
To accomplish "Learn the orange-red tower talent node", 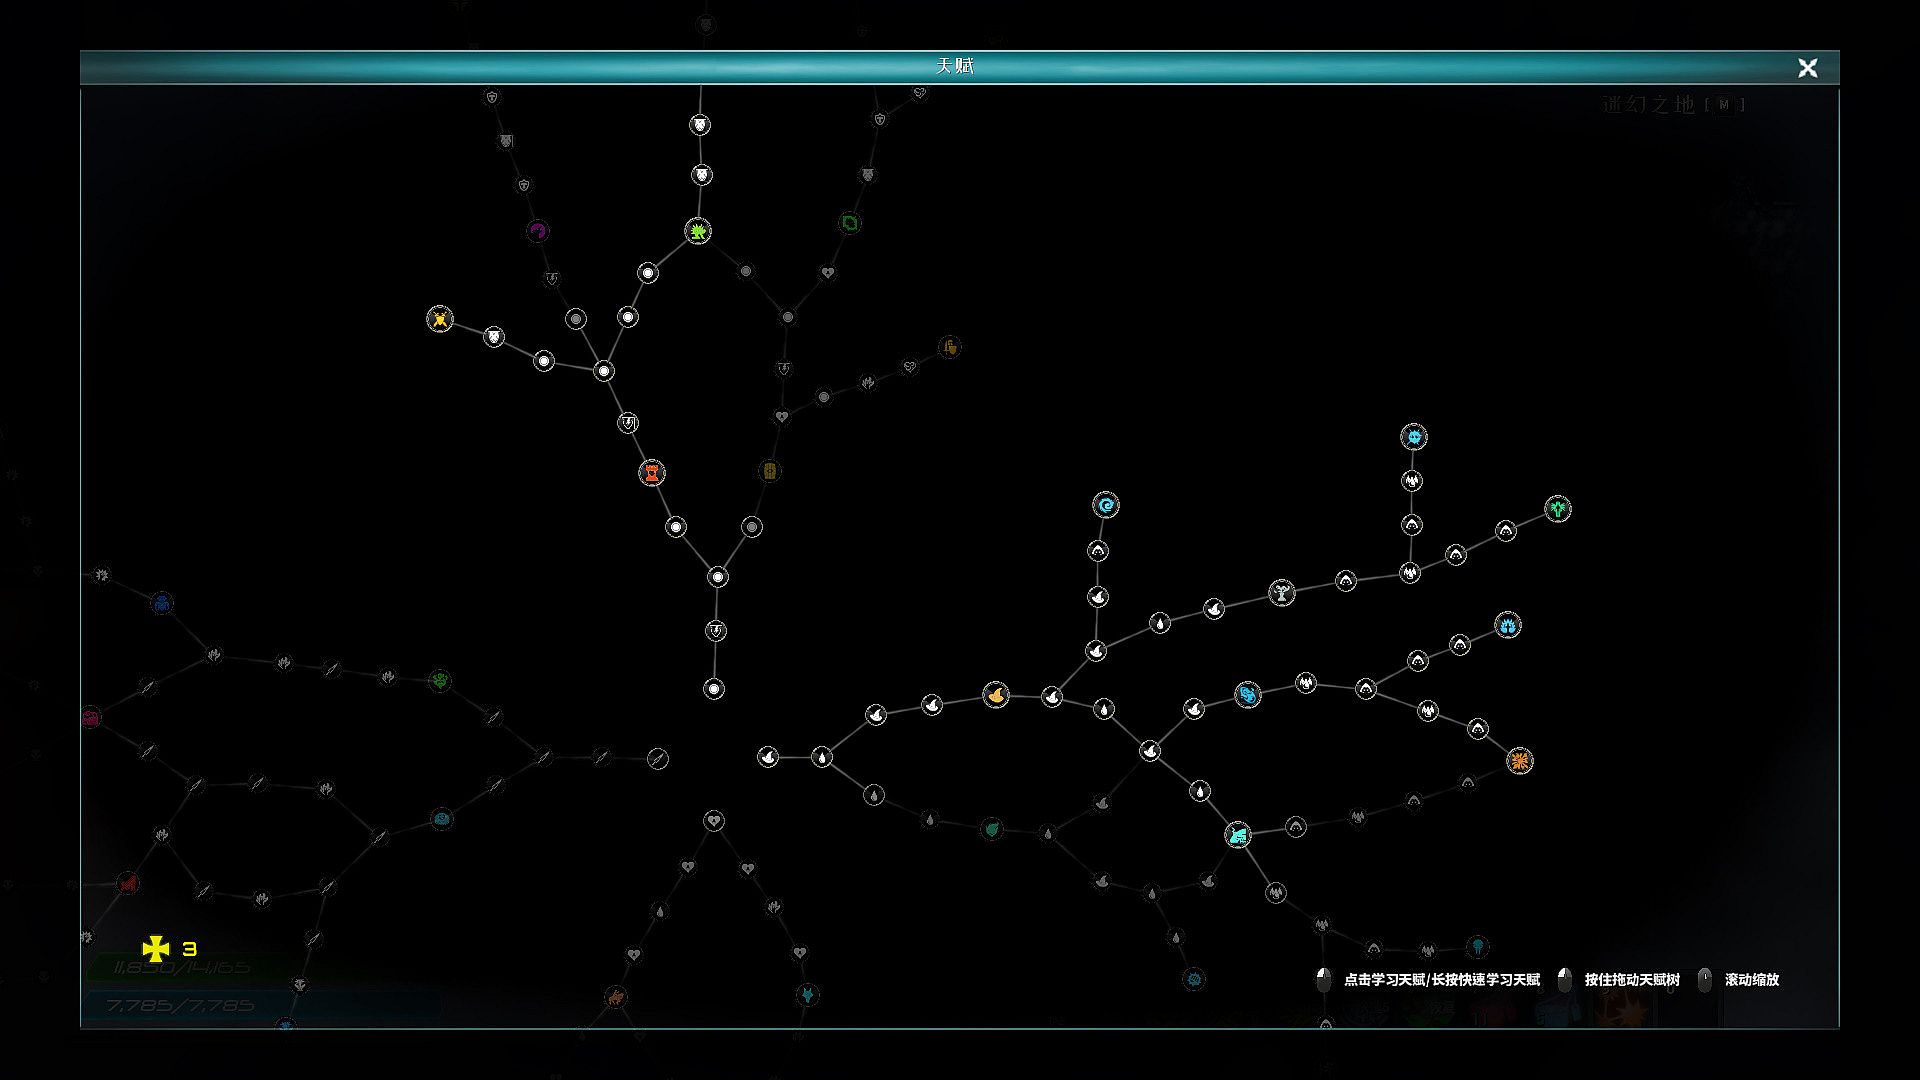I will click(652, 473).
